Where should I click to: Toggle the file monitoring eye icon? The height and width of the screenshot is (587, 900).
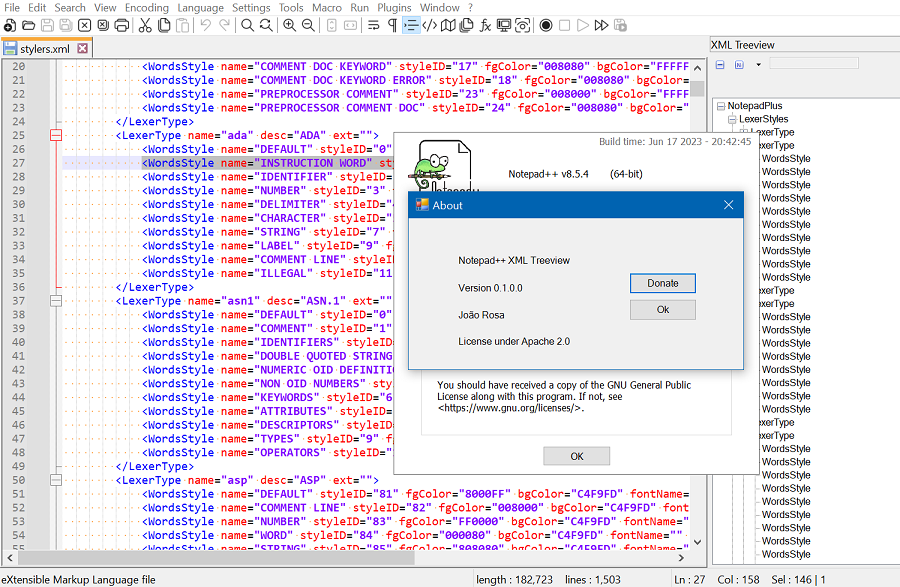pos(522,25)
